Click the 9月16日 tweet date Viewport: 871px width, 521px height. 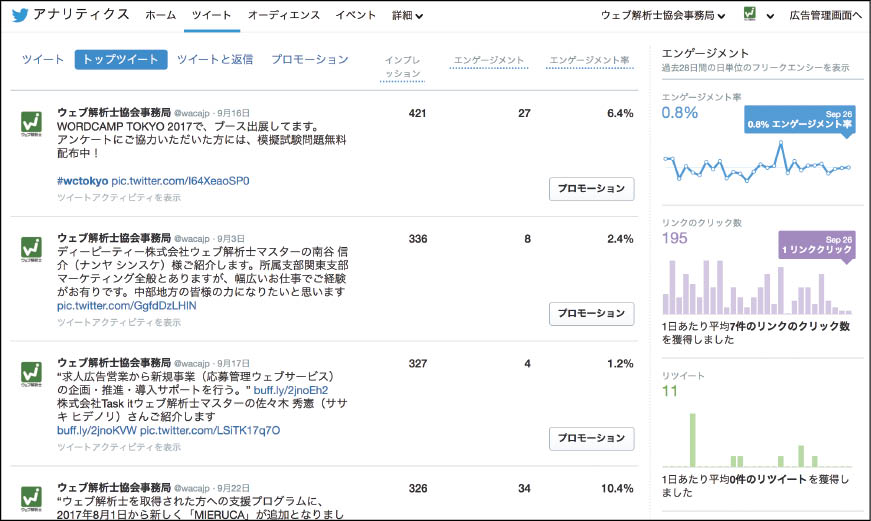click(233, 113)
